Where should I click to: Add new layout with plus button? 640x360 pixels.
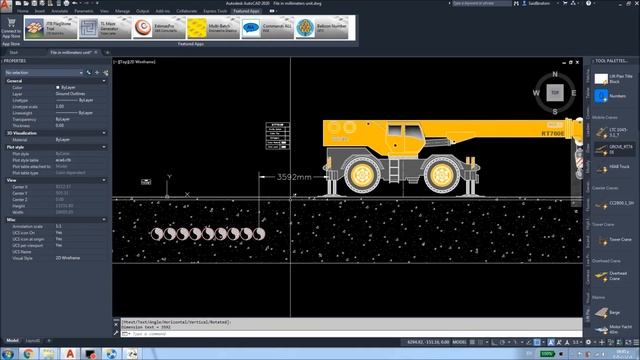coord(49,340)
